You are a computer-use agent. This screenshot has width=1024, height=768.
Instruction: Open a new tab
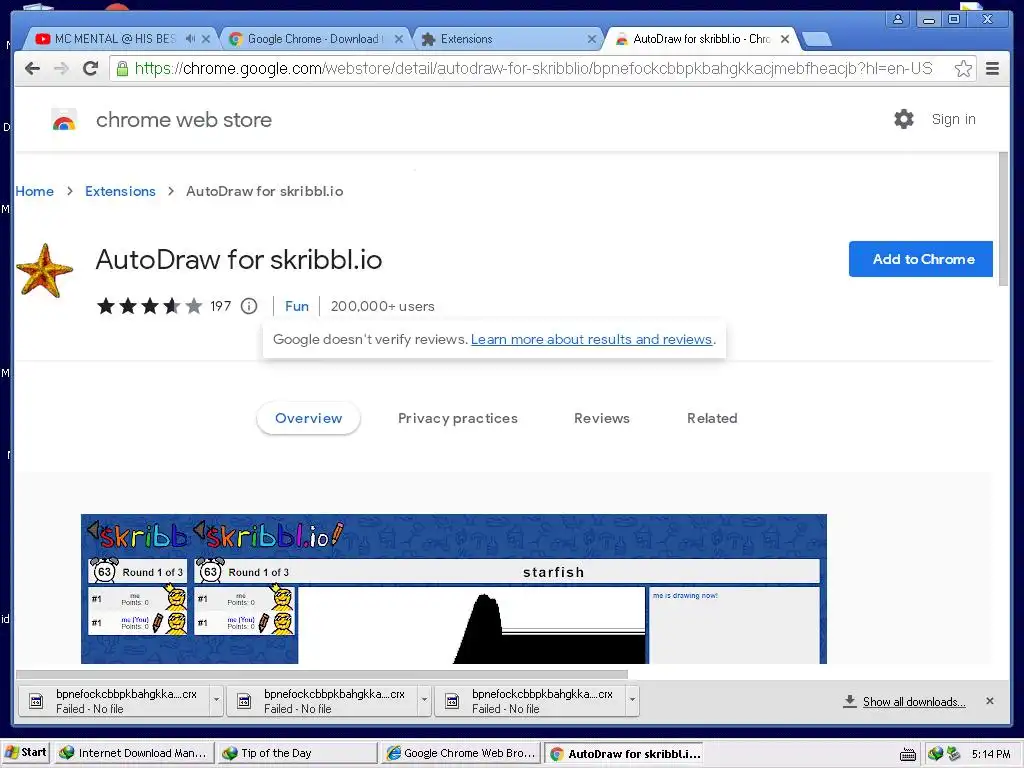[816, 39]
